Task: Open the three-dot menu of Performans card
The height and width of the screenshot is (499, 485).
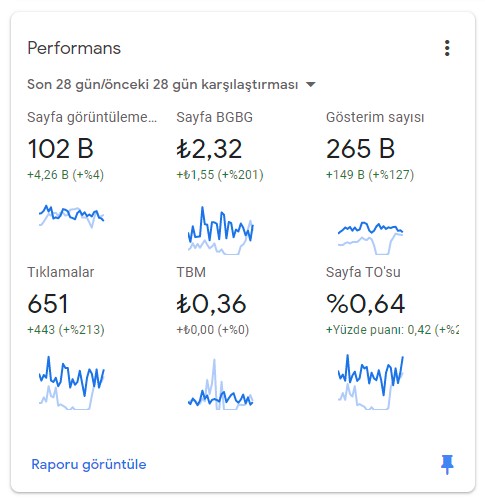Action: click(x=447, y=48)
